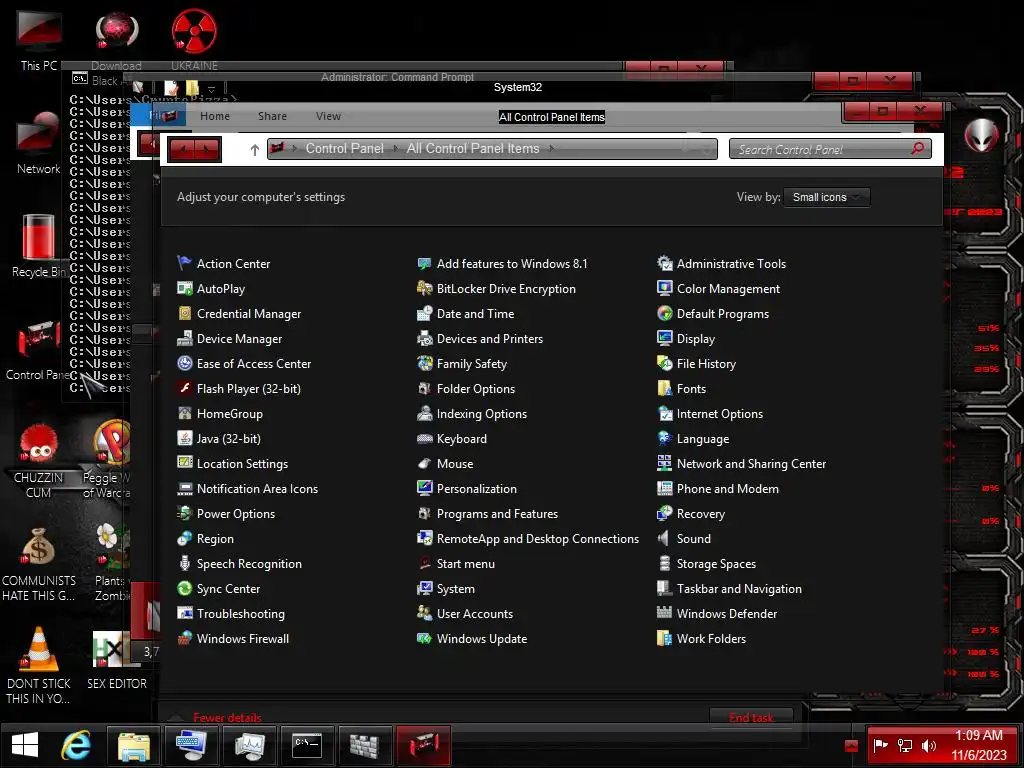Open the Fonts folder icon

tap(665, 389)
